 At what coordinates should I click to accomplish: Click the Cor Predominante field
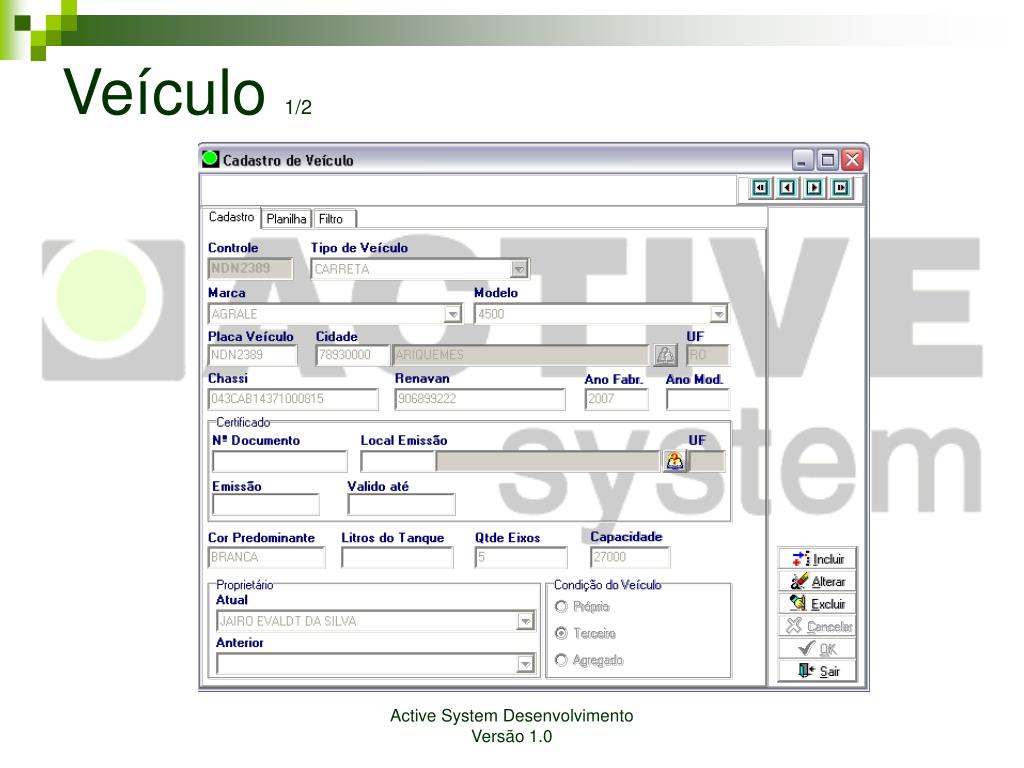pyautogui.click(x=266, y=557)
